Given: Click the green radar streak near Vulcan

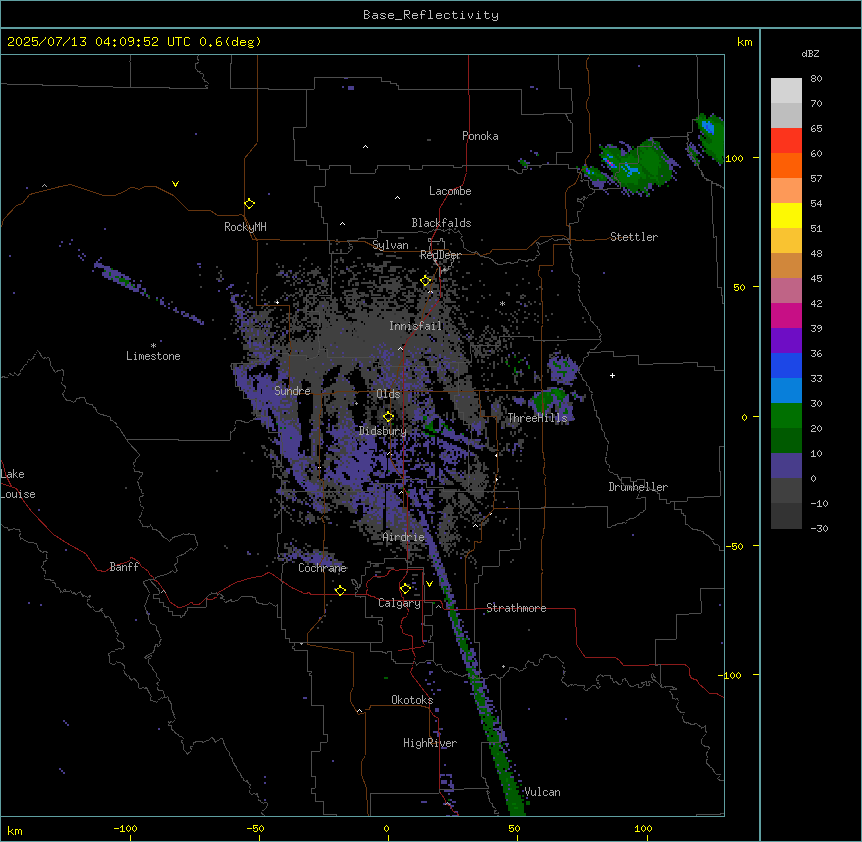Looking at the screenshot, I should point(507,780).
